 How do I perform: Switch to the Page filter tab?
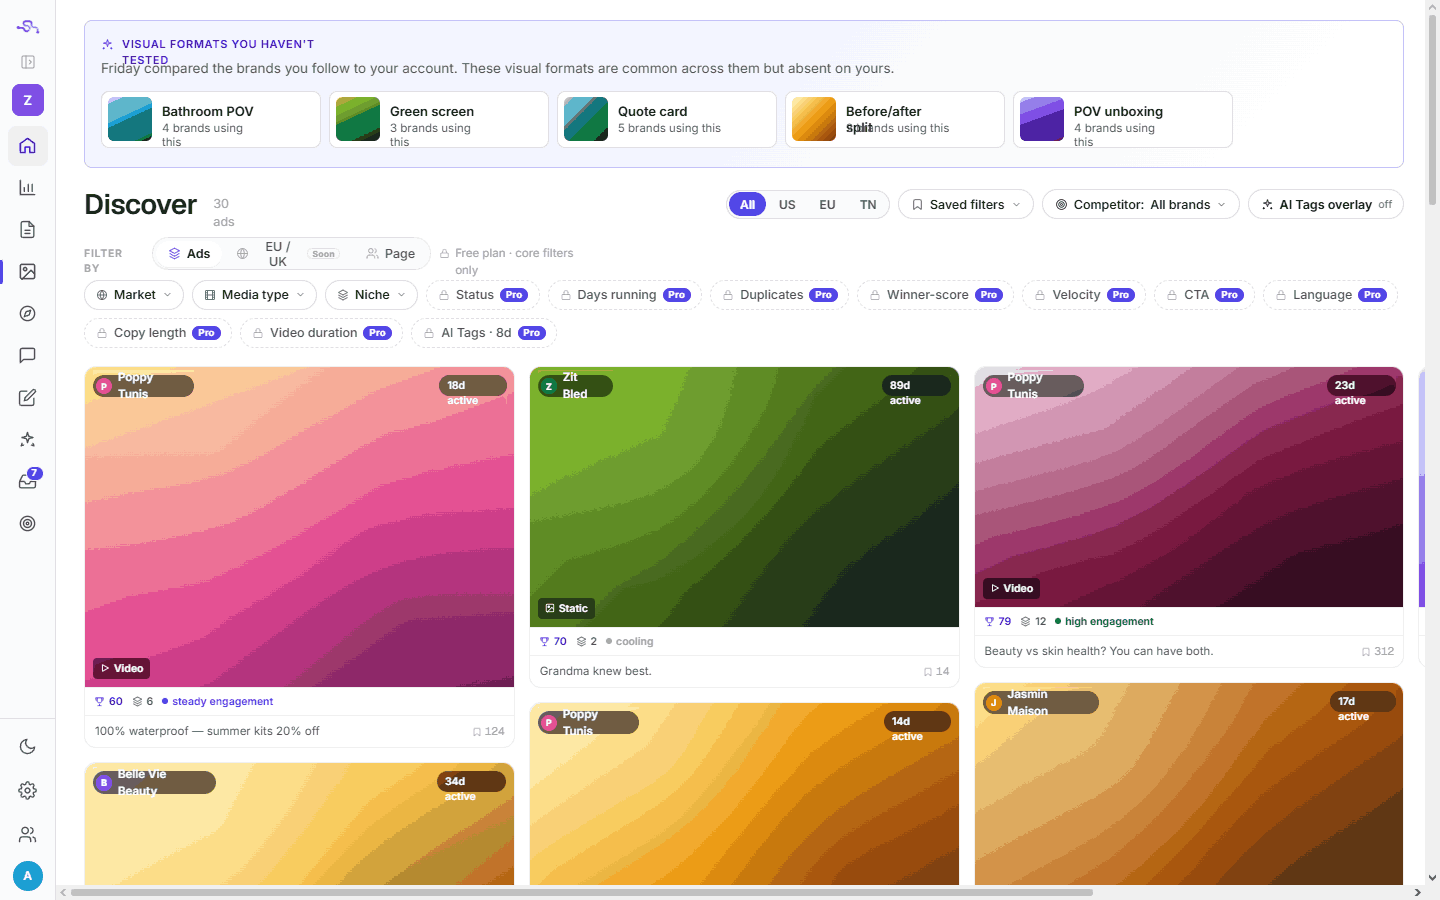point(390,254)
